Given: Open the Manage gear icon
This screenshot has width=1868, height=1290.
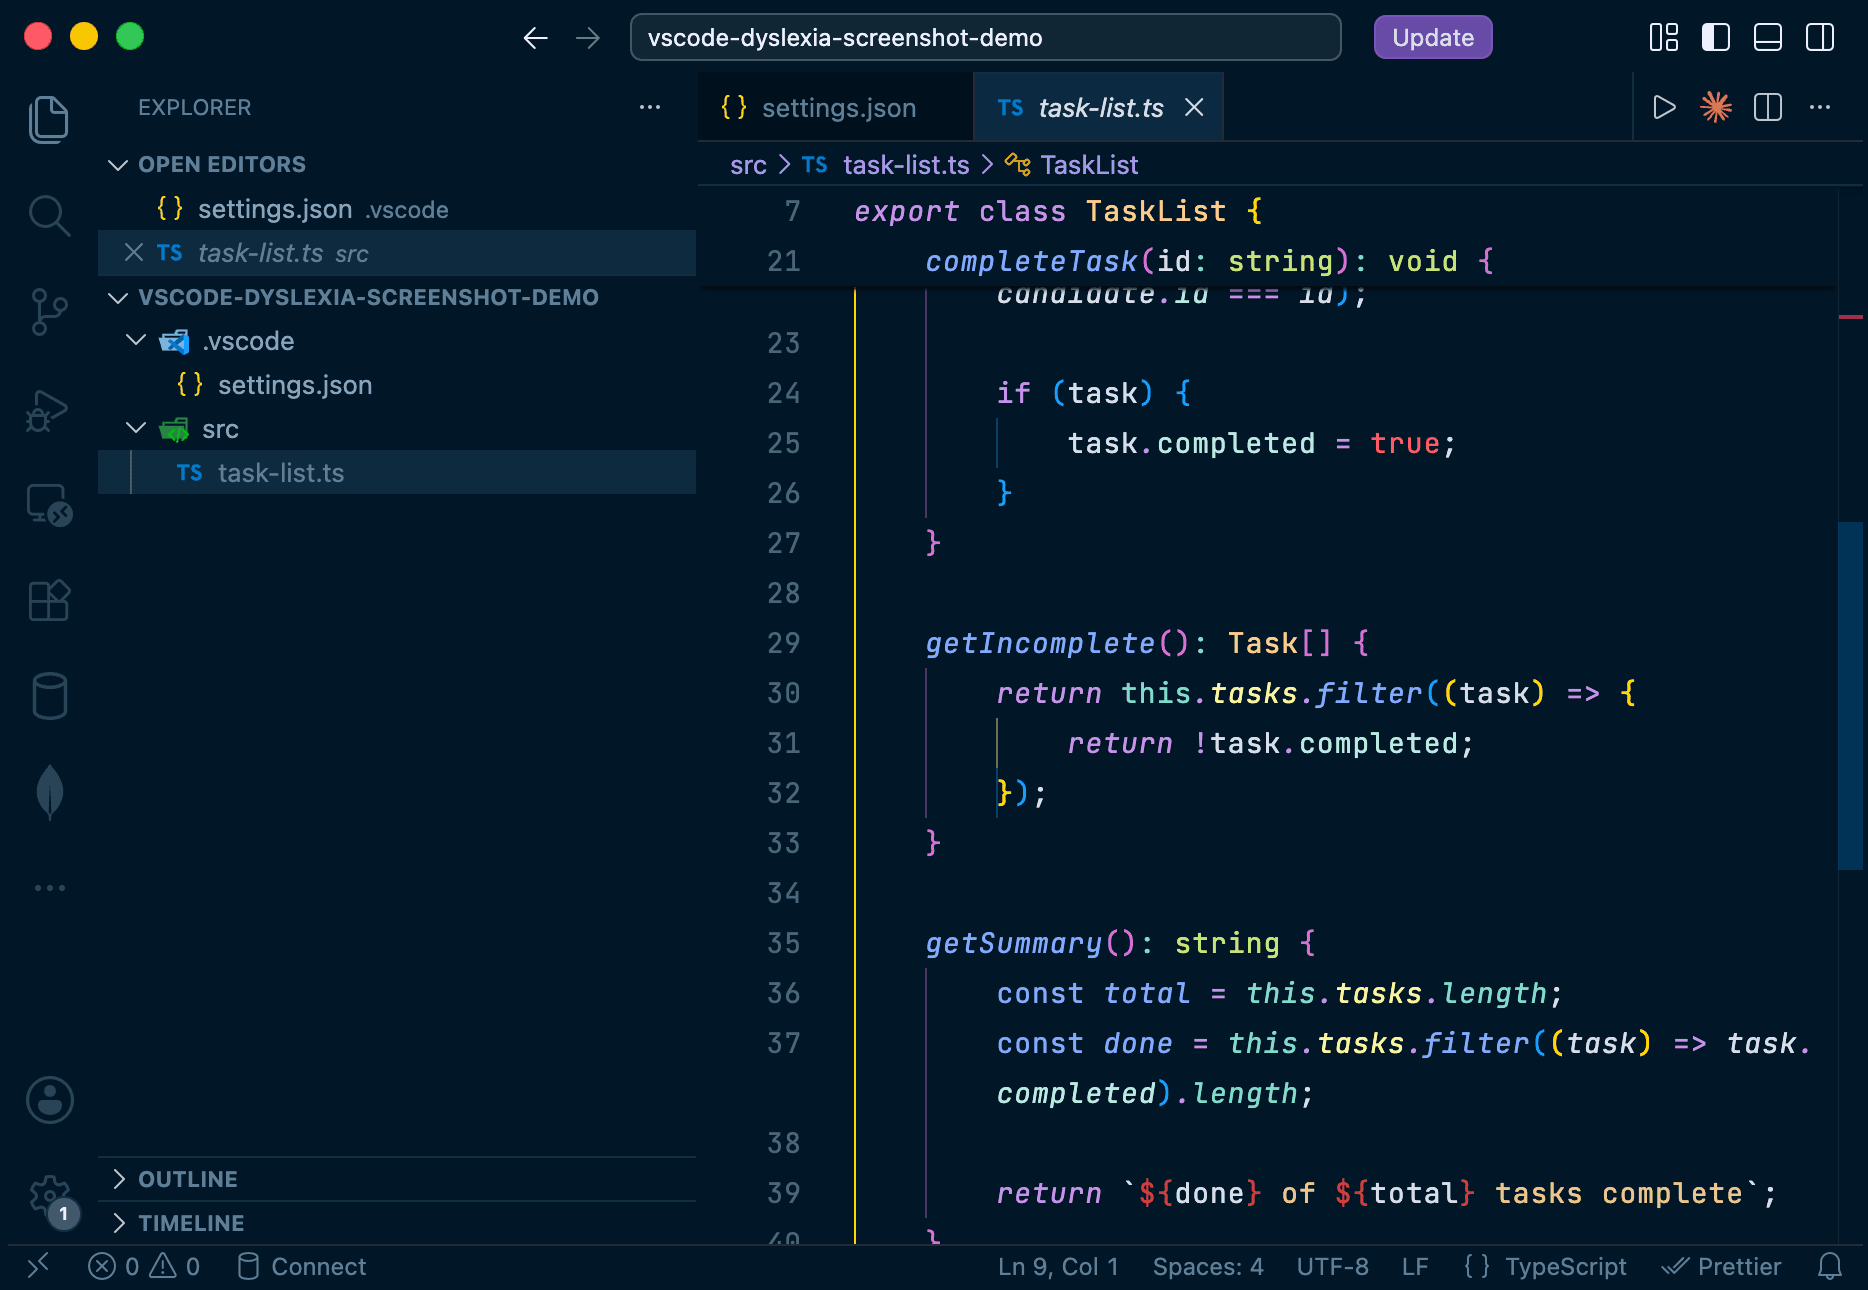Looking at the screenshot, I should click(50, 1197).
